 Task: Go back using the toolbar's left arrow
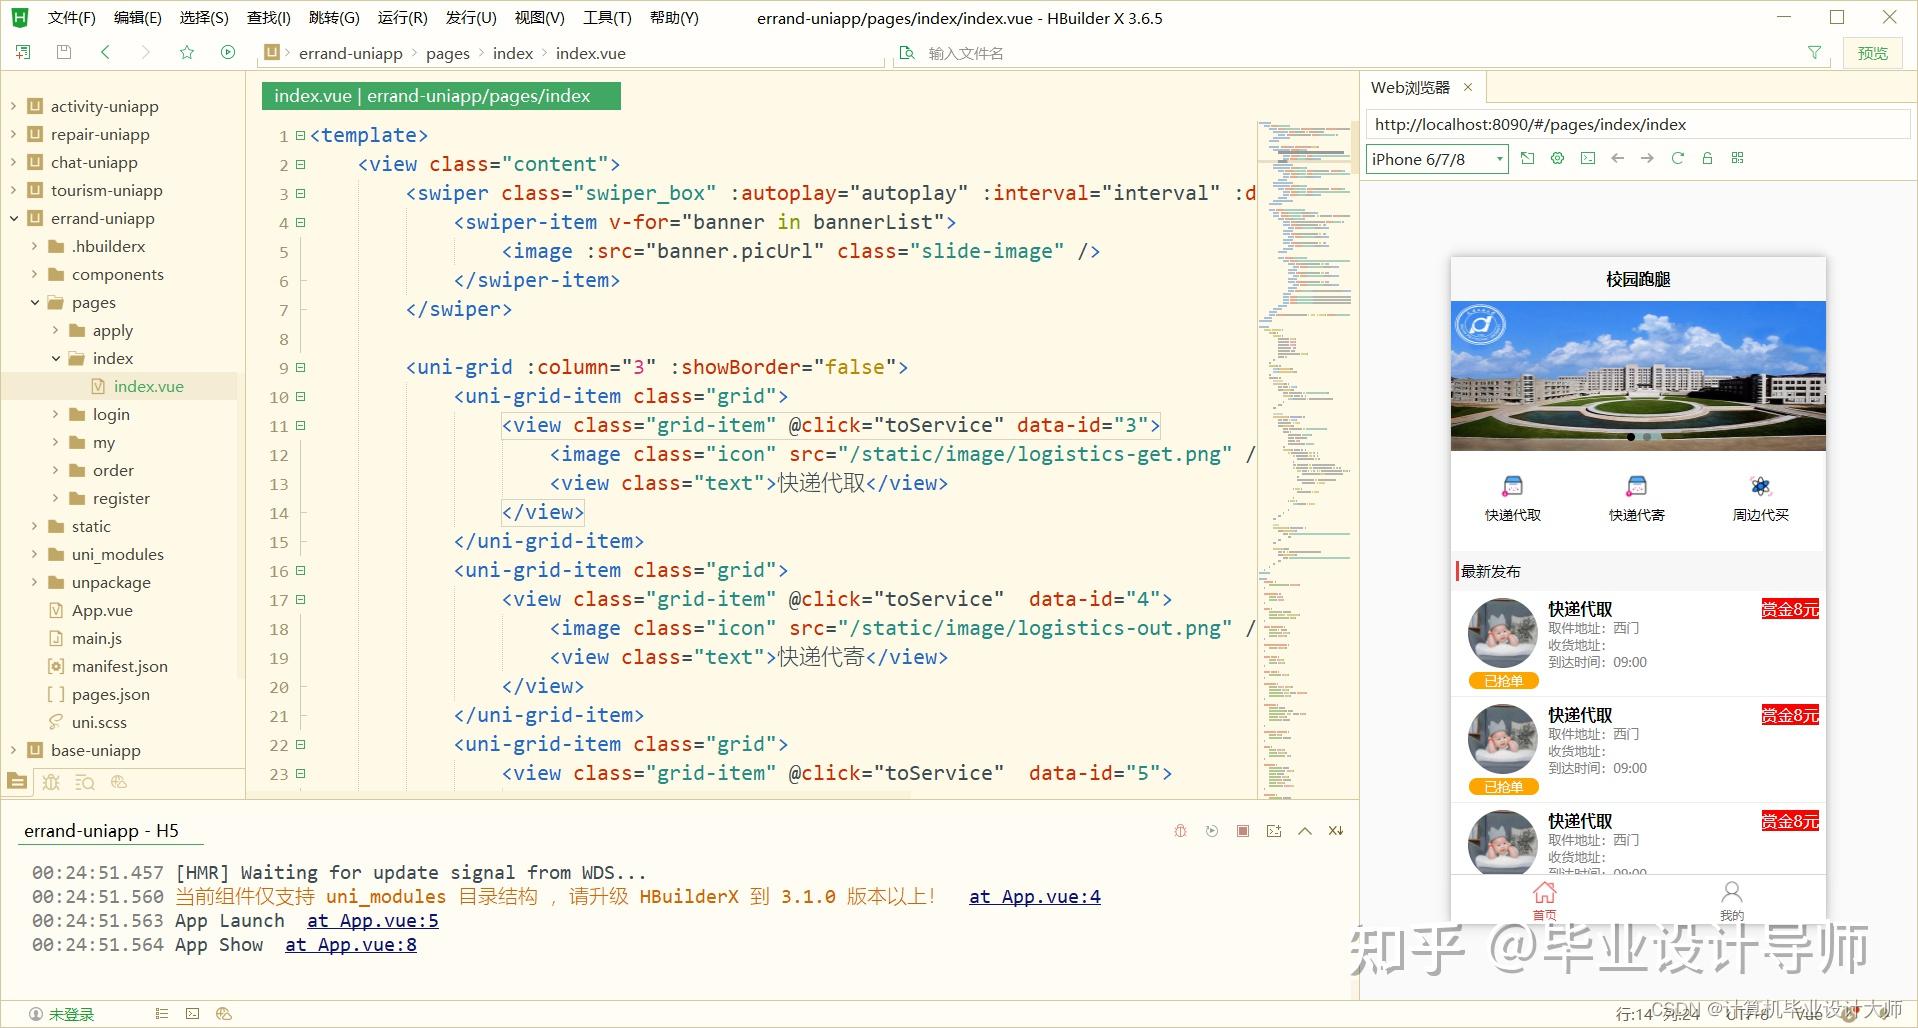pos(105,52)
